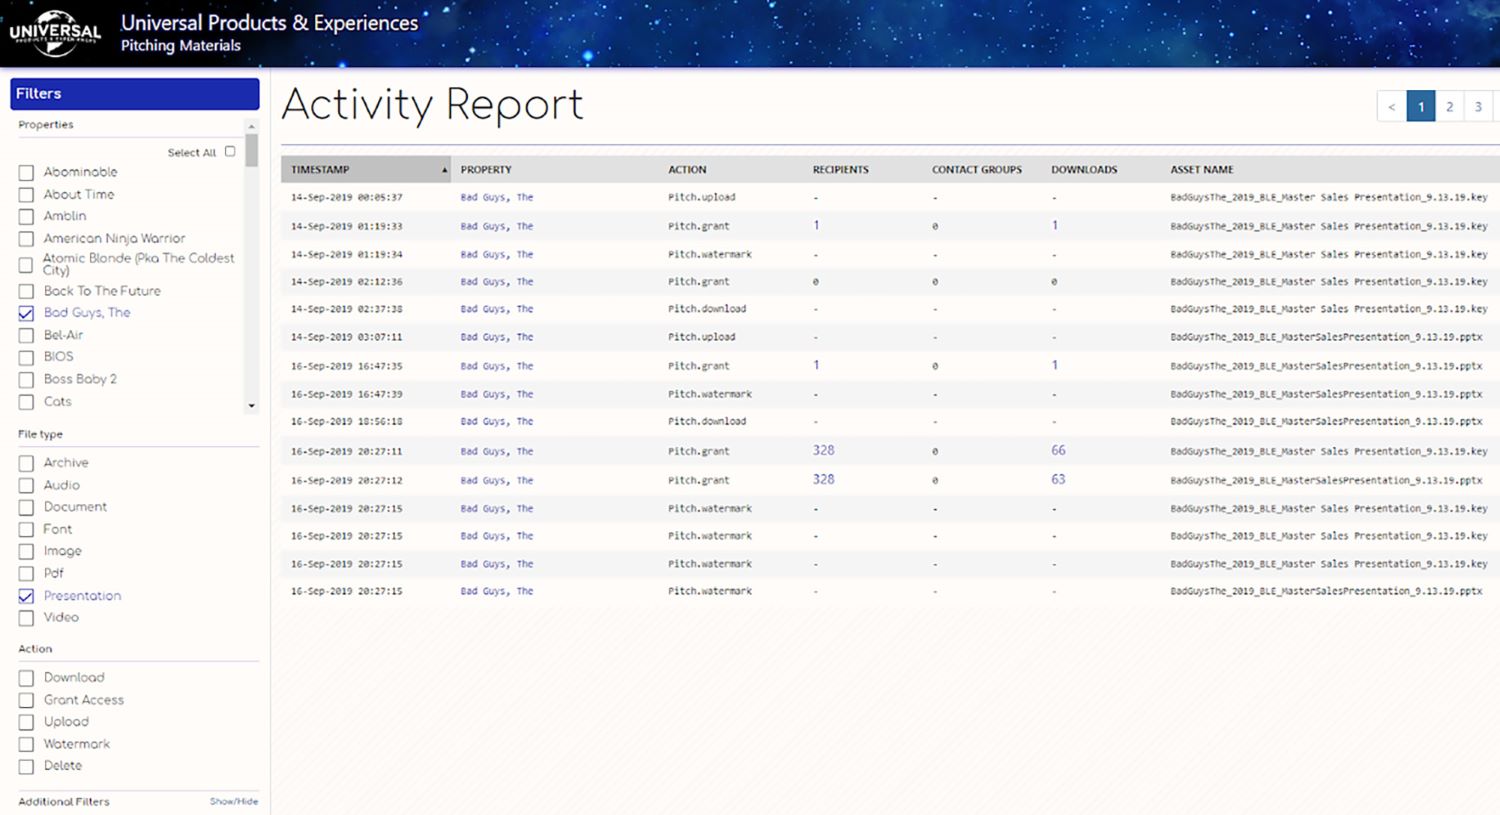
Task: Open Bad Guys link at 18:56:18 row
Action: (x=497, y=421)
